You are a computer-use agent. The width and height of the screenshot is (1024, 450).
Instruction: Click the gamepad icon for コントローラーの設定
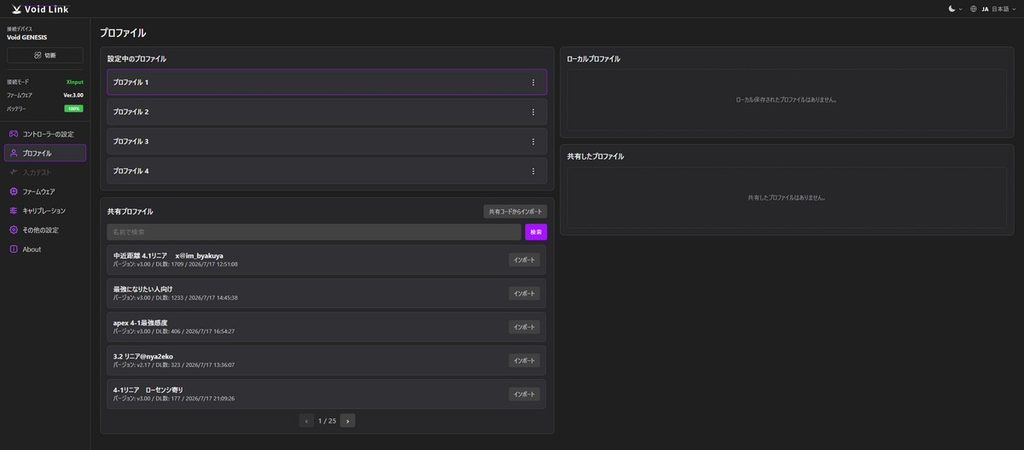click(x=13, y=134)
